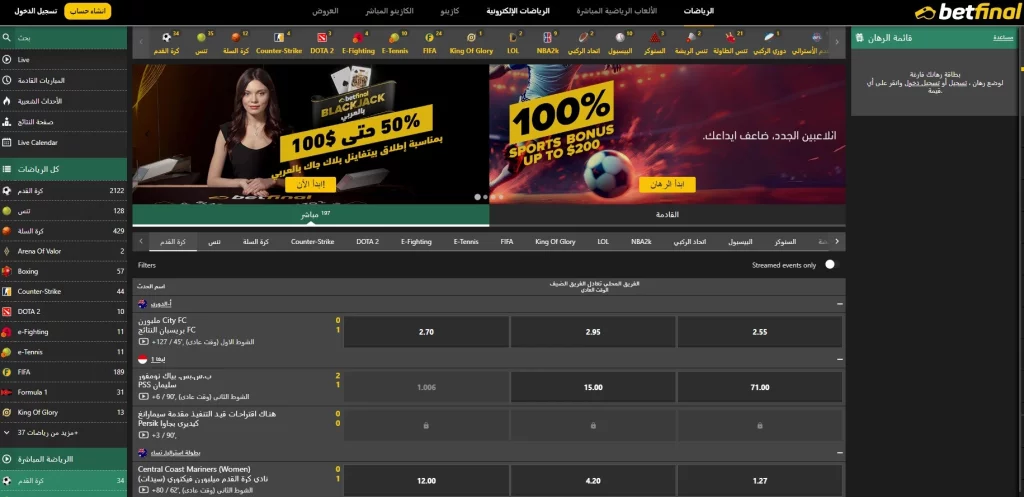Collapse the first league section with minus
This screenshot has width=1024, height=497.
click(839, 304)
